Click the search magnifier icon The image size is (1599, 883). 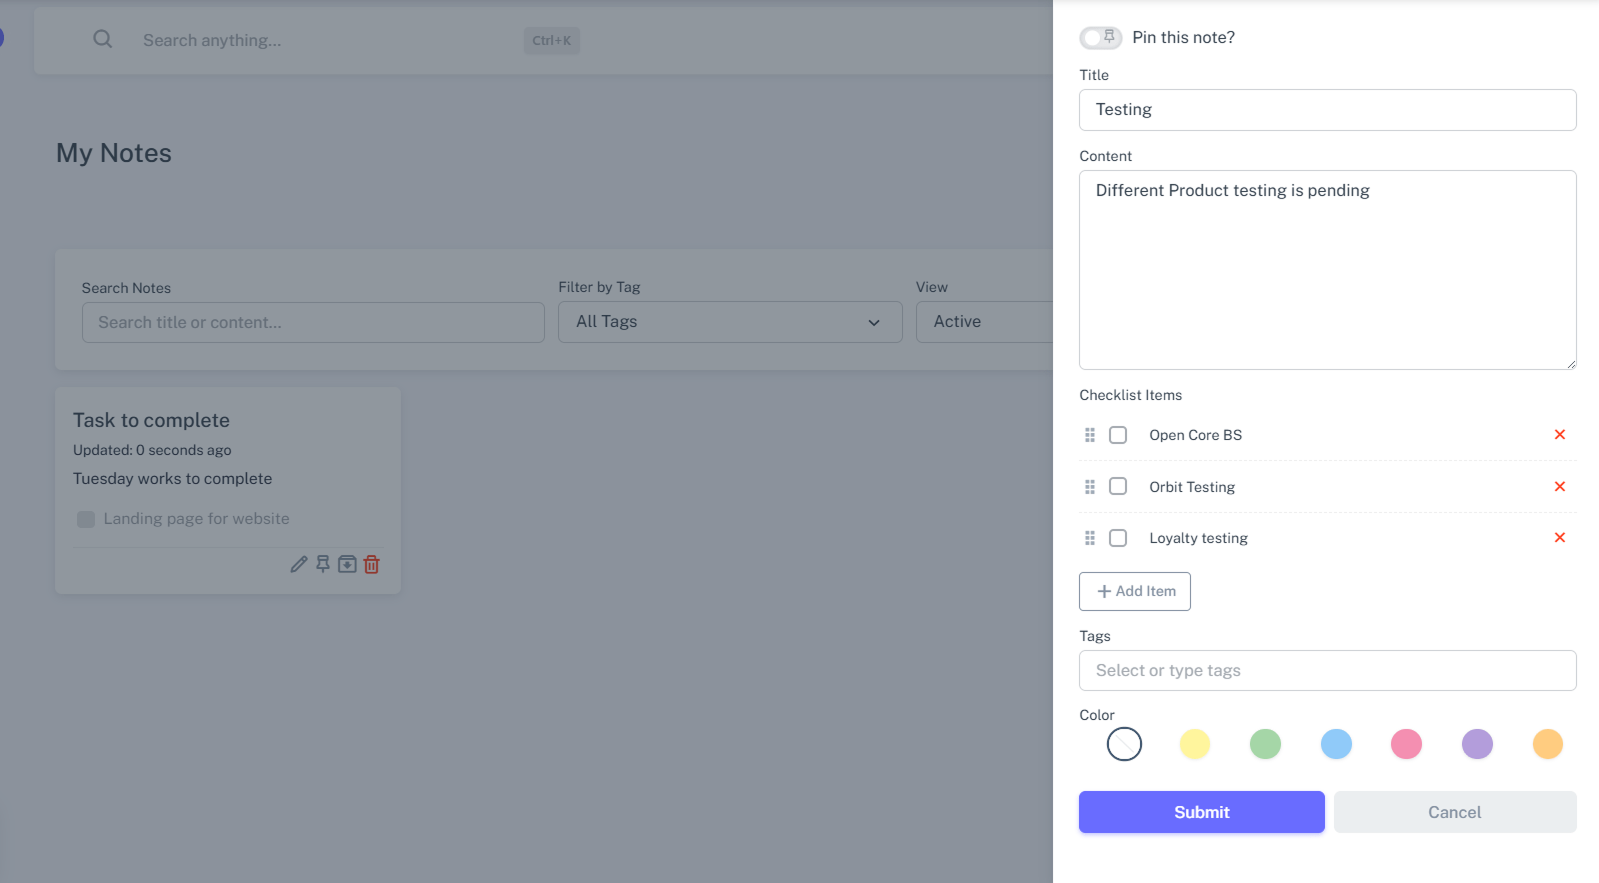pos(103,40)
